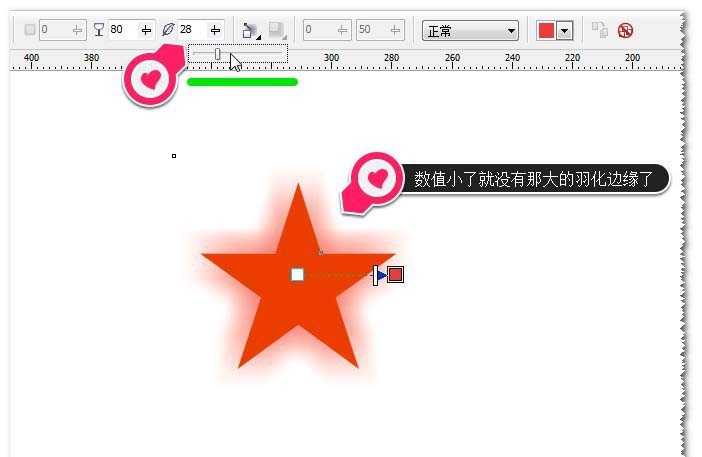Image resolution: width=702 pixels, height=457 pixels.
Task: Click the shadow feathering feather icon
Action: point(168,30)
